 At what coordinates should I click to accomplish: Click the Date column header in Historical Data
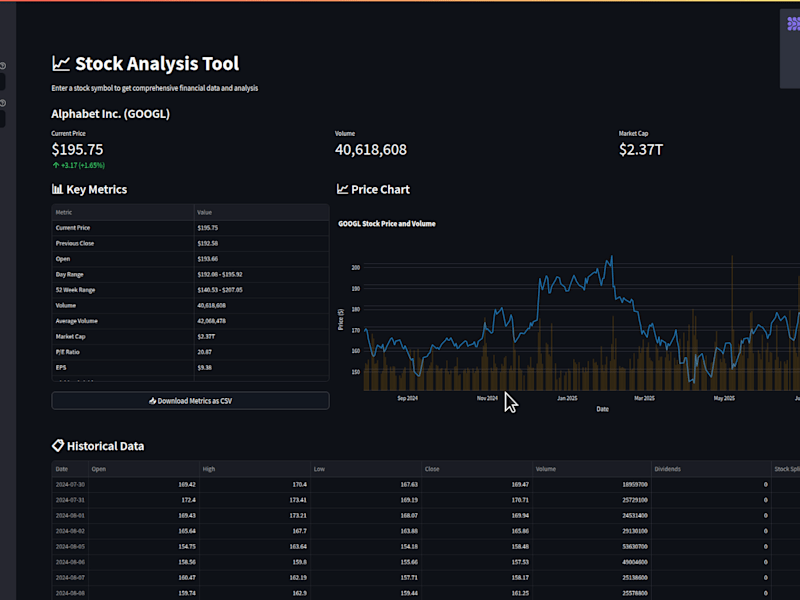point(70,469)
